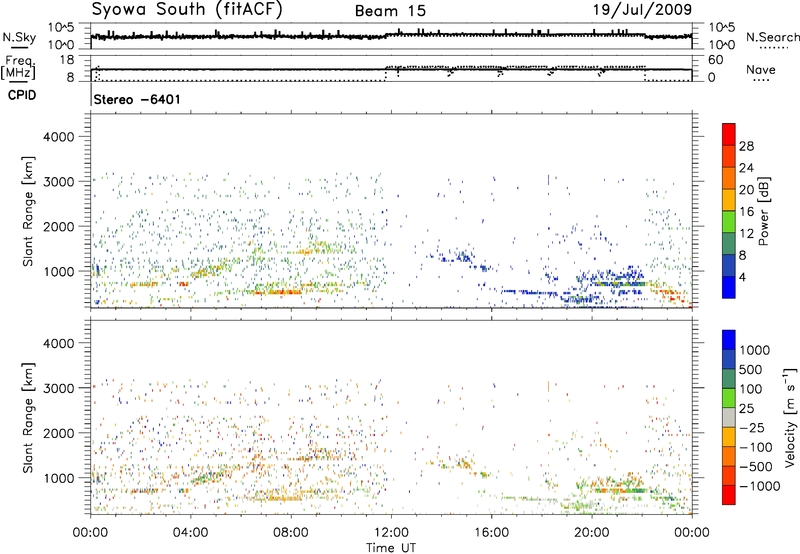800x554 pixels.
Task: Click the "CPID" row label
Action: 22,95
